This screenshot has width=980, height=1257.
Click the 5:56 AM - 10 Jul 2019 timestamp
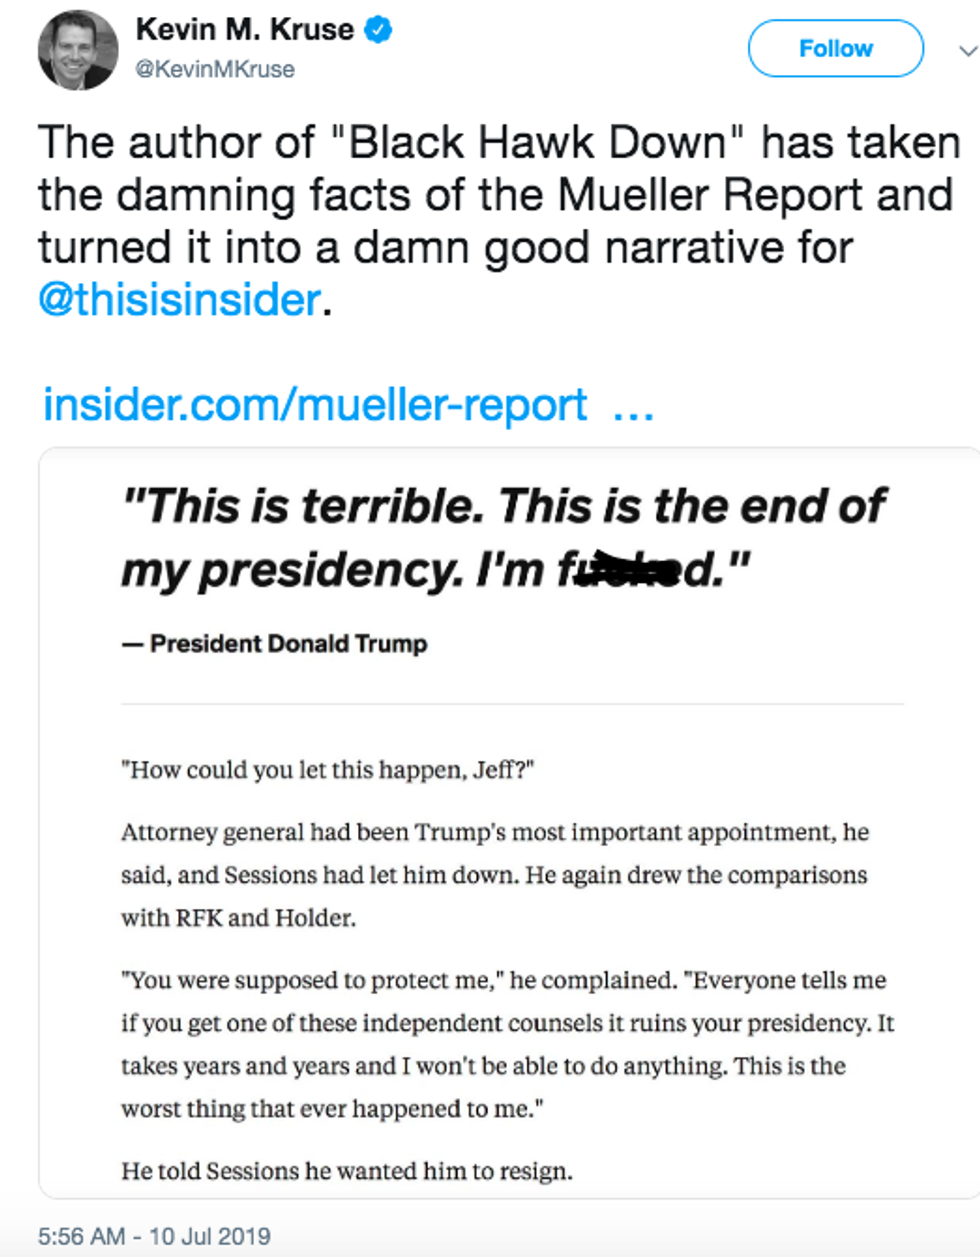pos(154,1236)
